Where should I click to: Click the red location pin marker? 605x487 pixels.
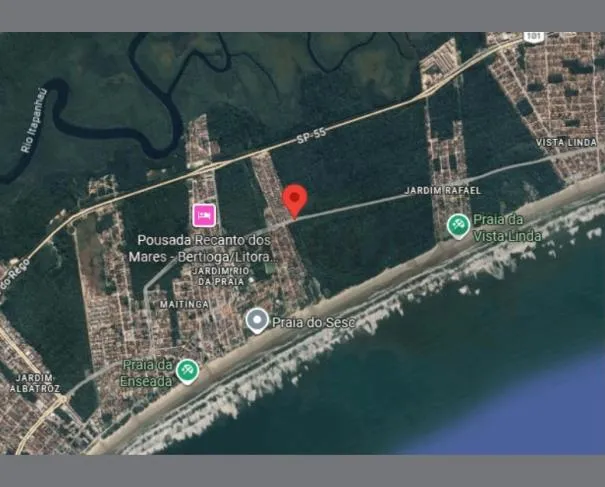[293, 199]
